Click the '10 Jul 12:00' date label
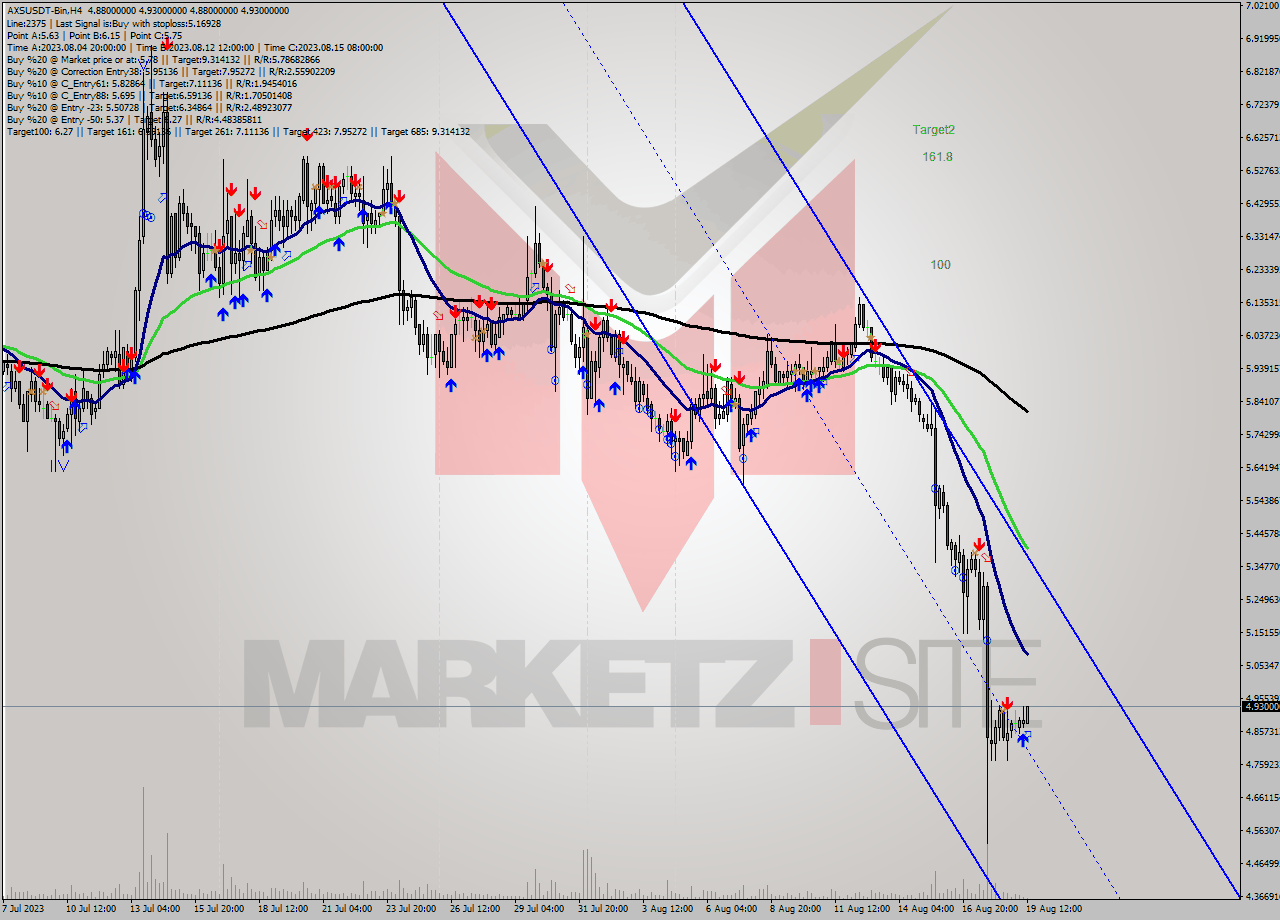The image size is (1280, 920). [x=89, y=909]
